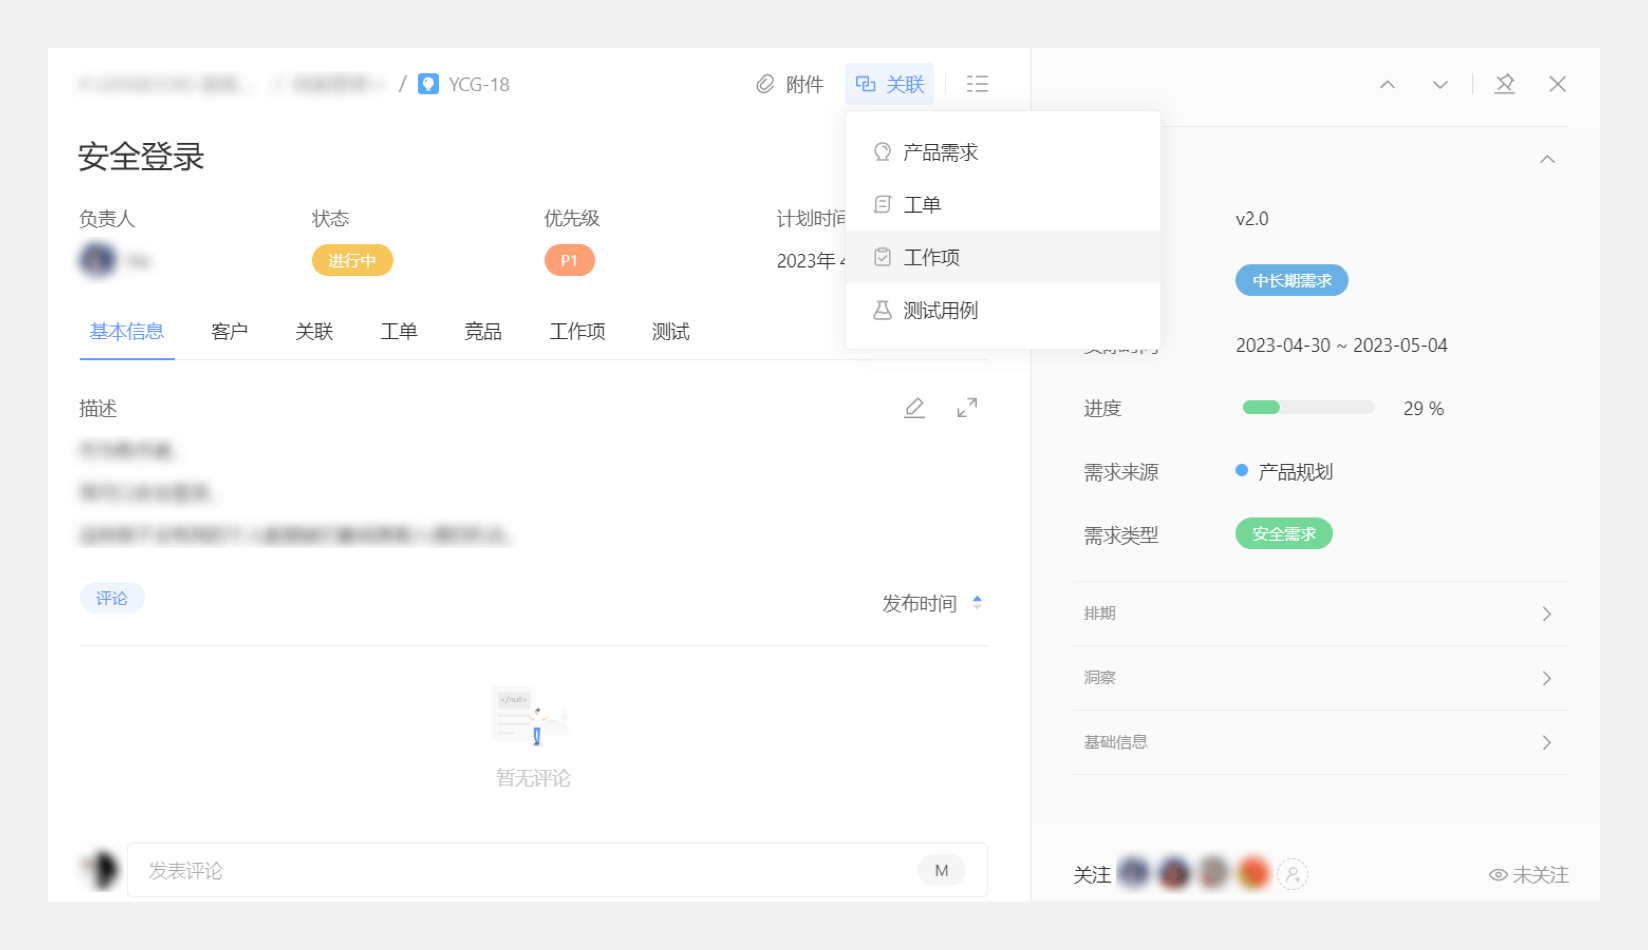Go to next item with down arrow
The image size is (1648, 950).
(x=1440, y=85)
